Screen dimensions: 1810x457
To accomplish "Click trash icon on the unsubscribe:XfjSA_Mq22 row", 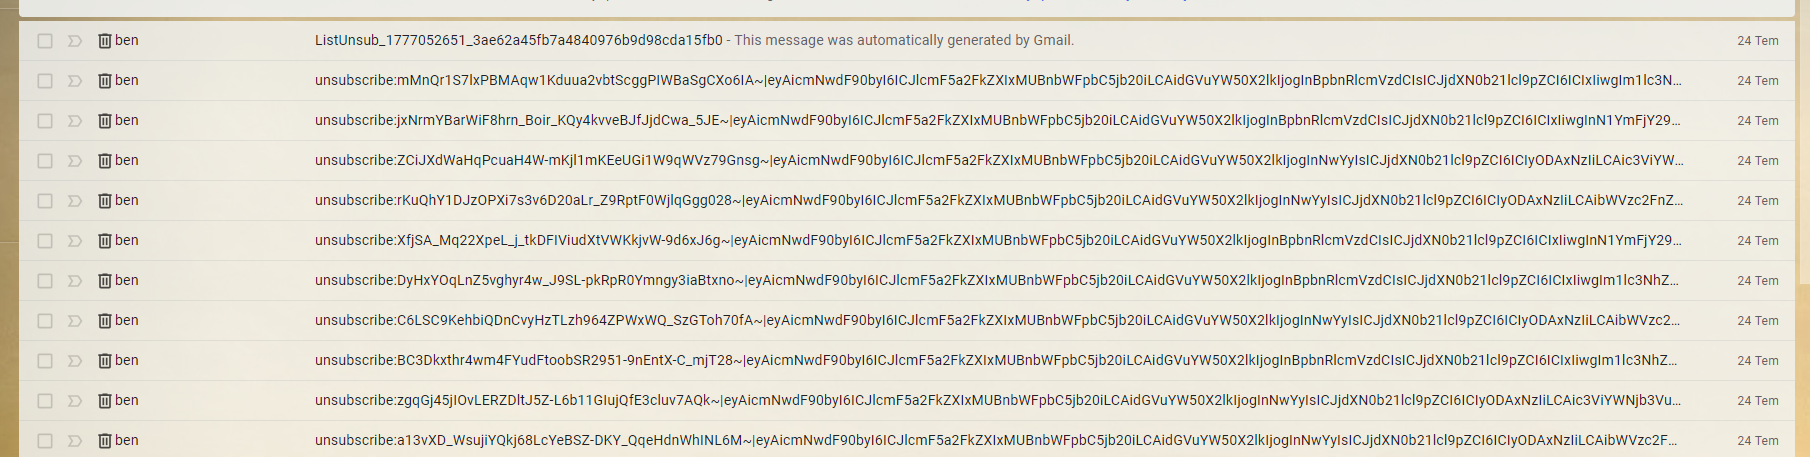I will tap(104, 241).
